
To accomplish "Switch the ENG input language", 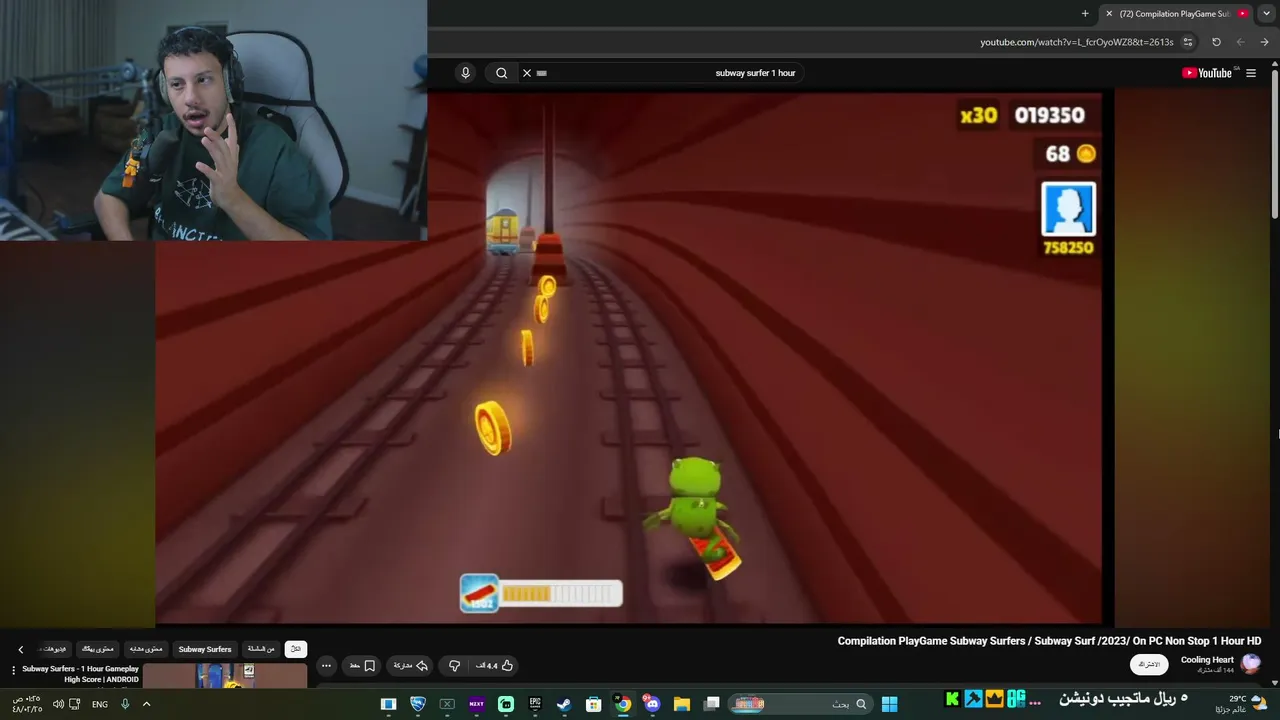I will [x=100, y=704].
